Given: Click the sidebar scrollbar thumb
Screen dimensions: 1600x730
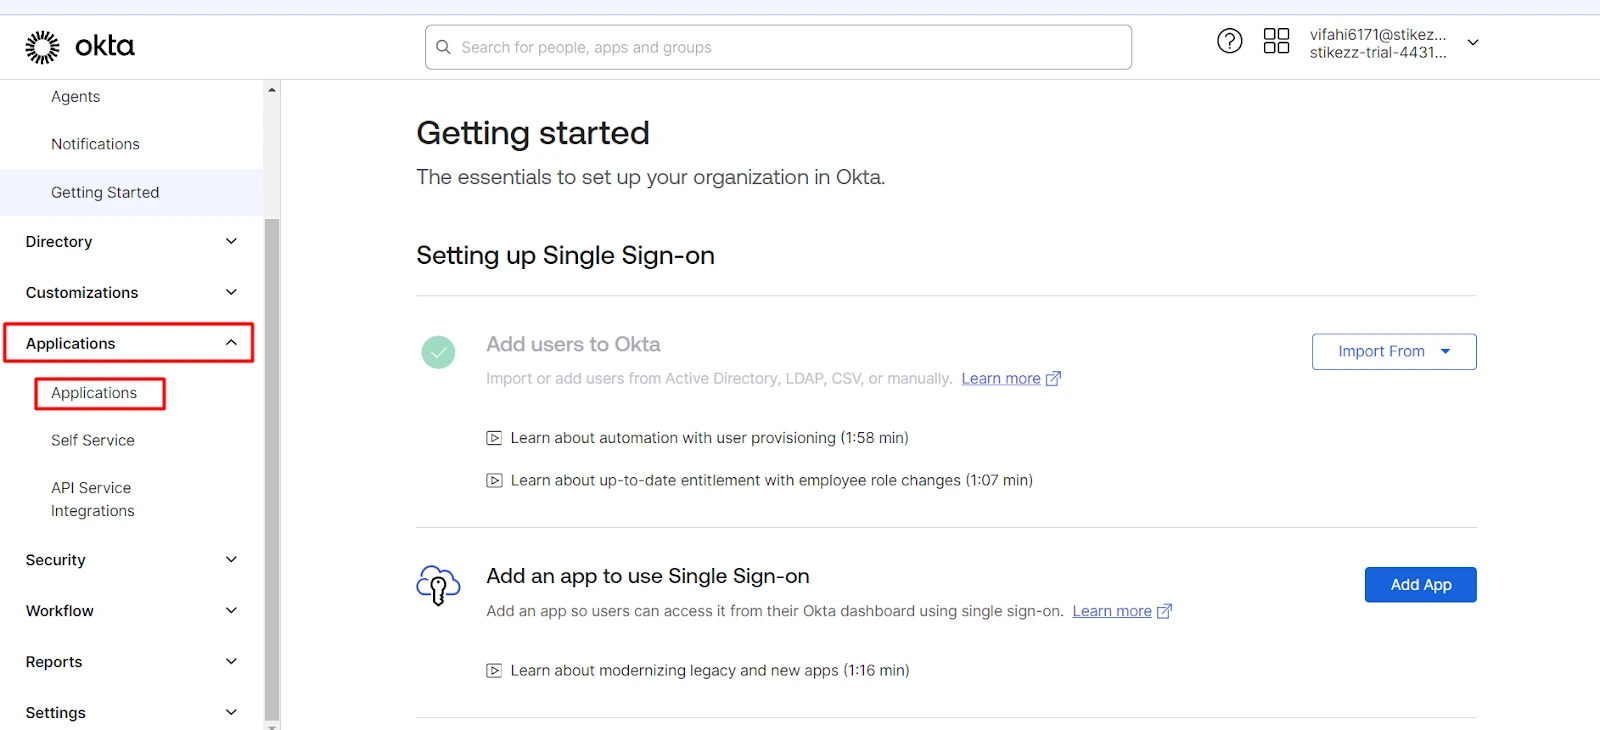Looking at the screenshot, I should 272,468.
